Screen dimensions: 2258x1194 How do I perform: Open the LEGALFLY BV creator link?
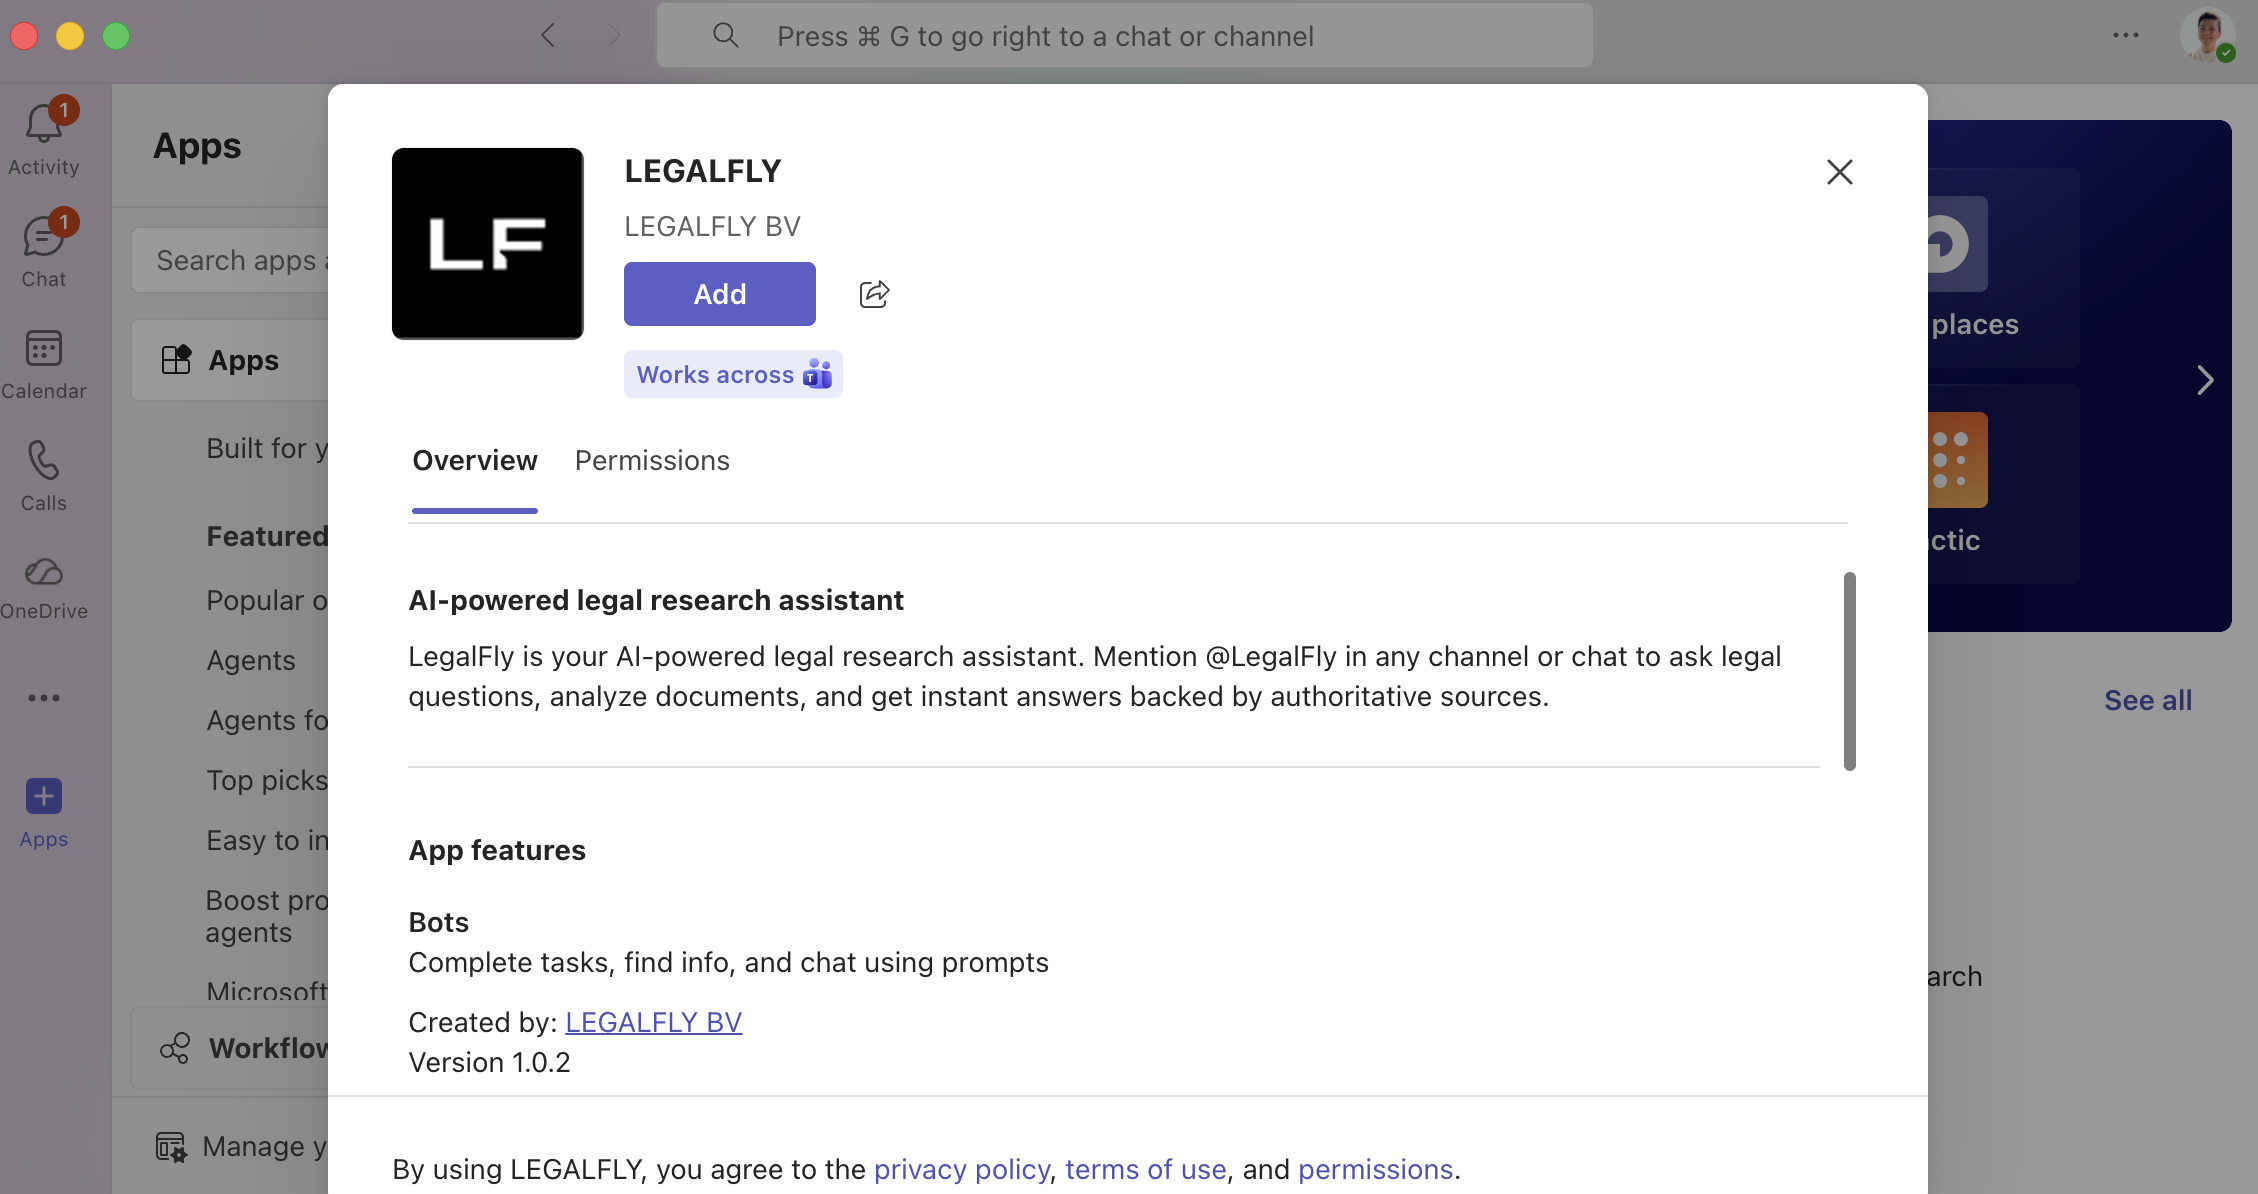653,1022
